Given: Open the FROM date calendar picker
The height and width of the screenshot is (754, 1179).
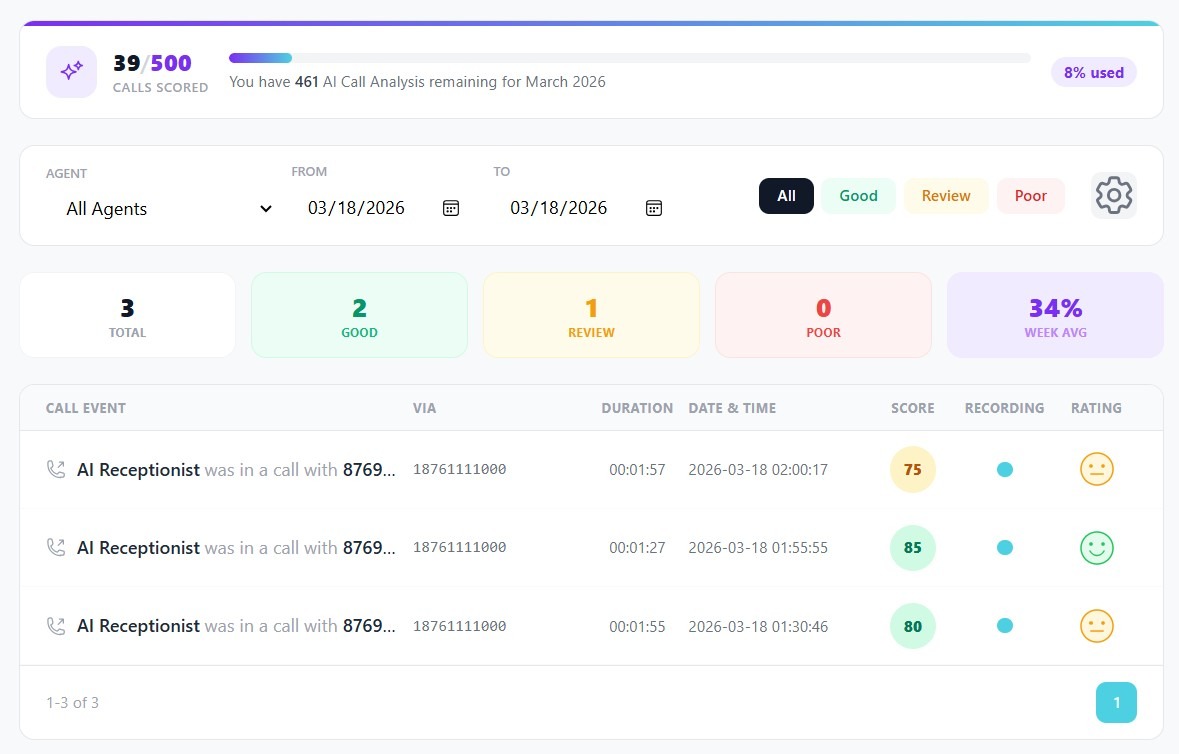Looking at the screenshot, I should 451,208.
